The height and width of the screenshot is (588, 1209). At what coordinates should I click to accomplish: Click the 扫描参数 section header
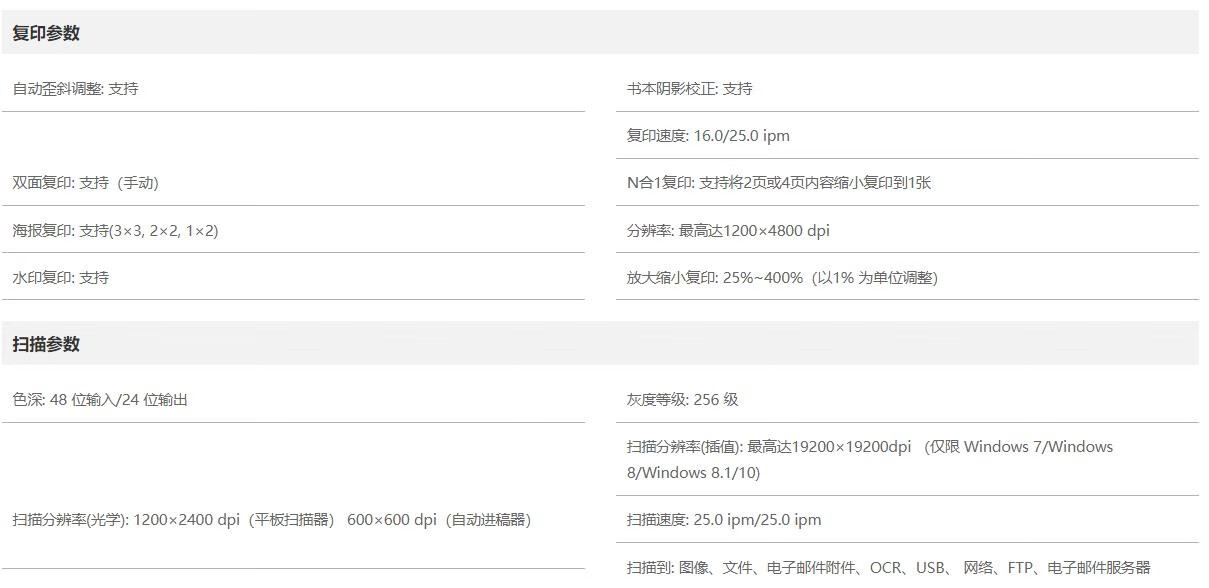(x=46, y=344)
